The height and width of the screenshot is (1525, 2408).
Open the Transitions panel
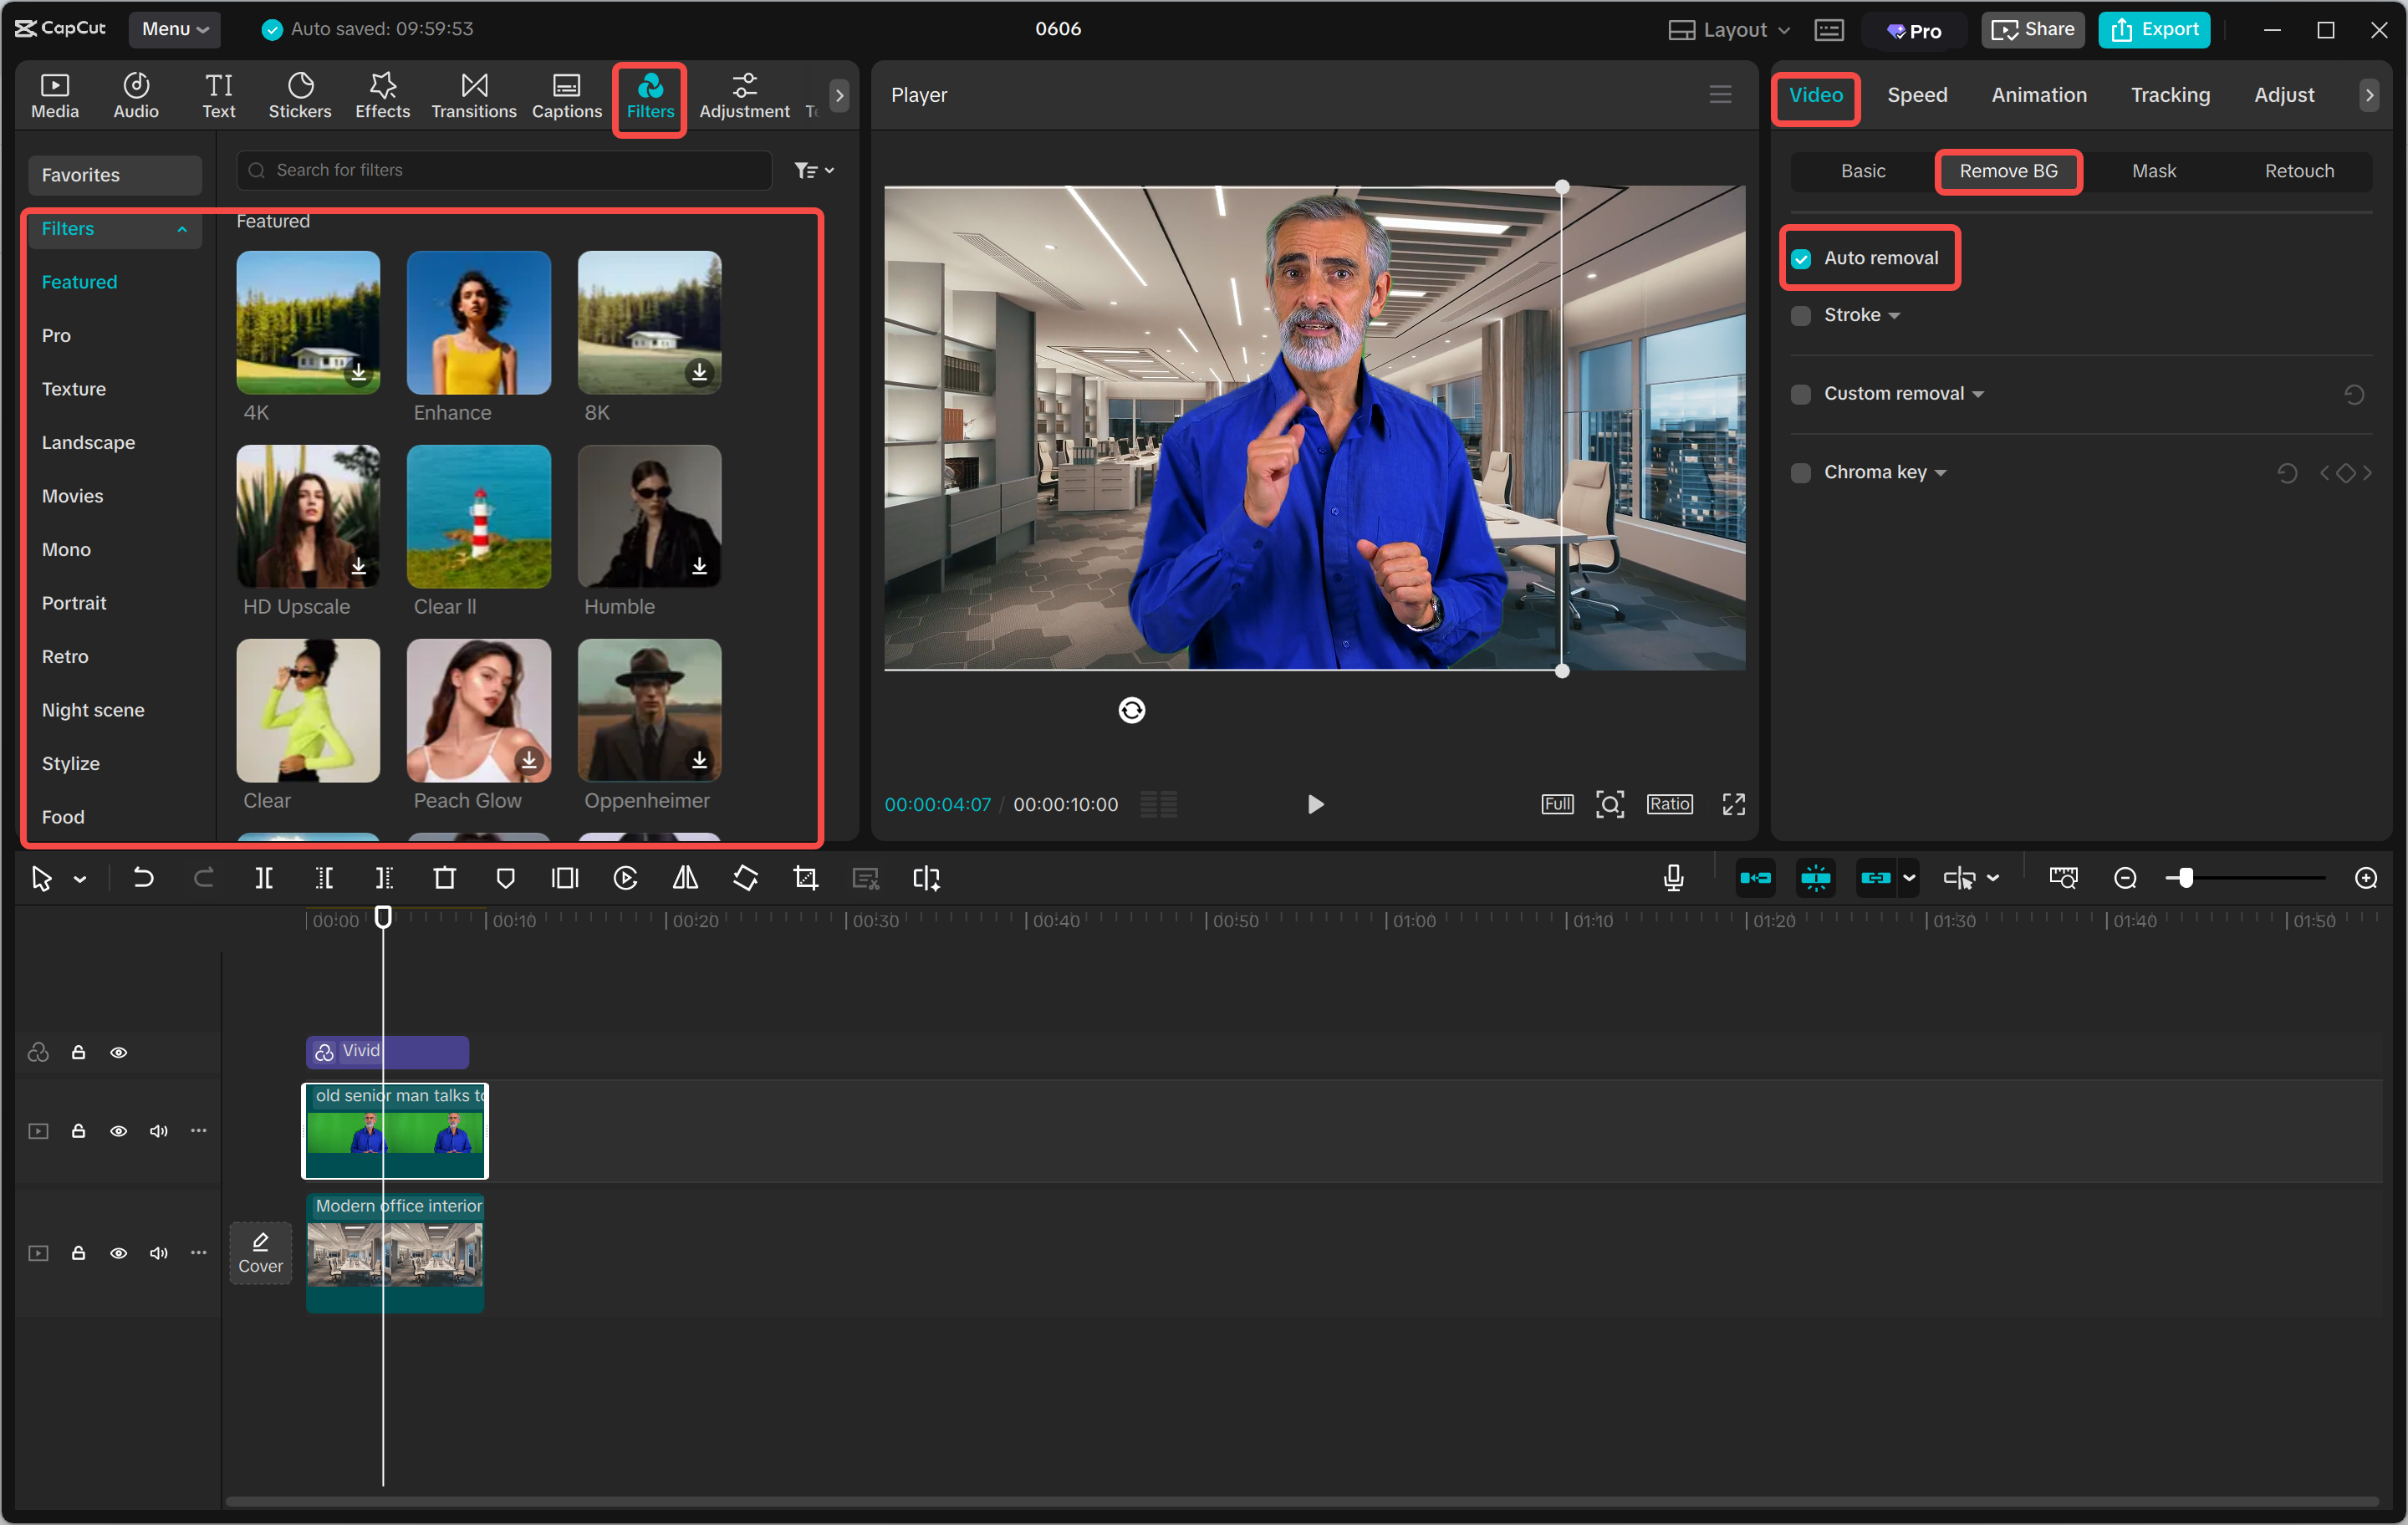point(473,95)
